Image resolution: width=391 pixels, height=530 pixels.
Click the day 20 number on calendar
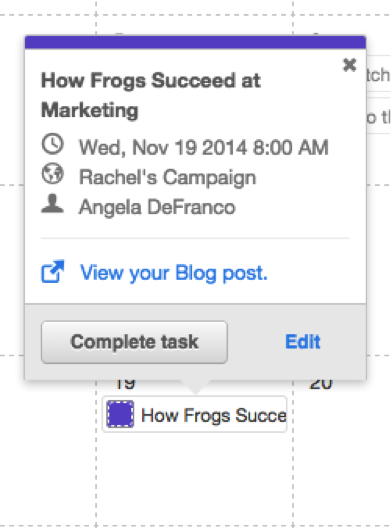tap(321, 385)
